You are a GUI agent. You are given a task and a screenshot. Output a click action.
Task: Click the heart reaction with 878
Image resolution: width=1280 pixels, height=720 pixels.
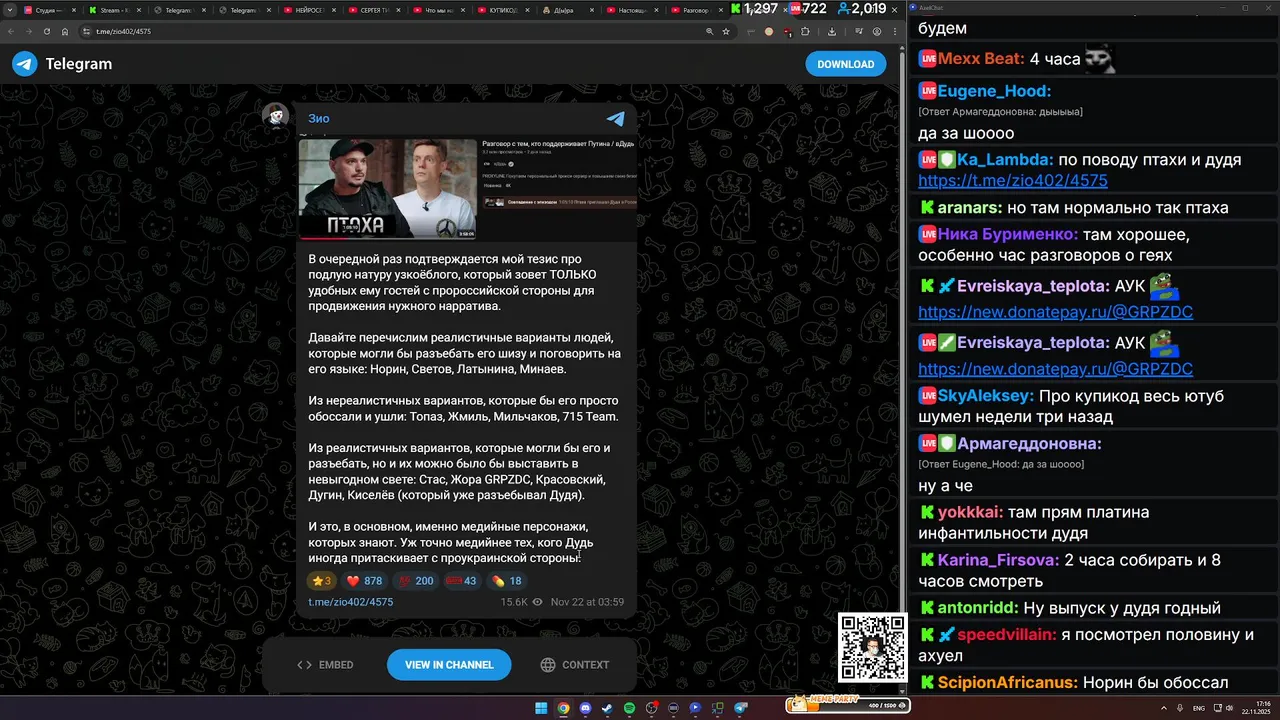point(364,581)
